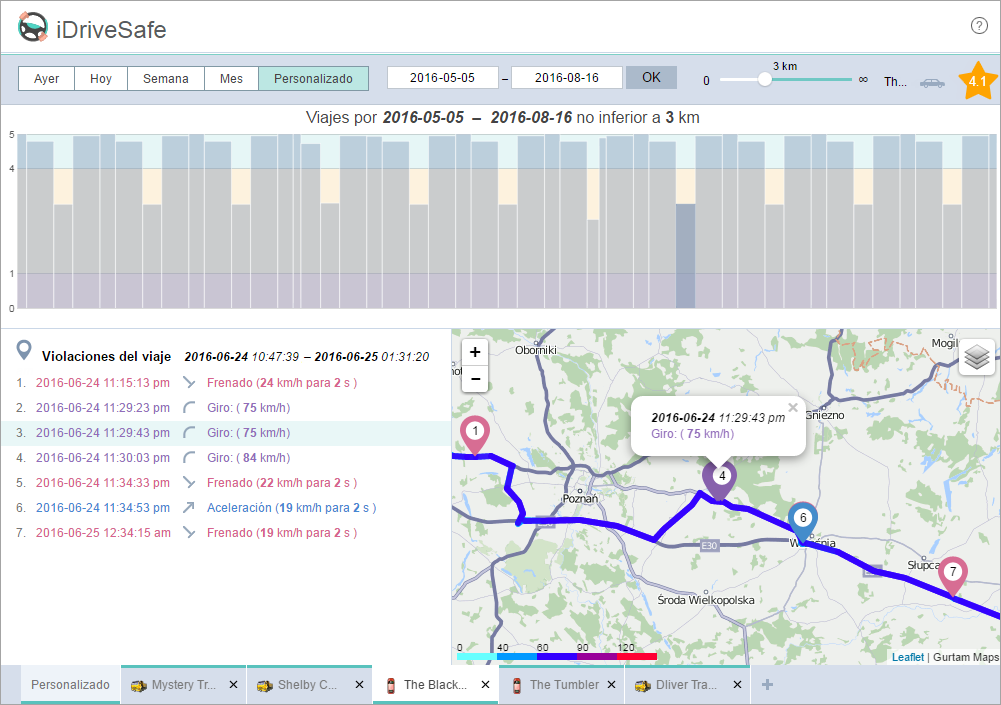This screenshot has height=705, width=1001.
Task: Zoom out on the map
Action: 475,379
